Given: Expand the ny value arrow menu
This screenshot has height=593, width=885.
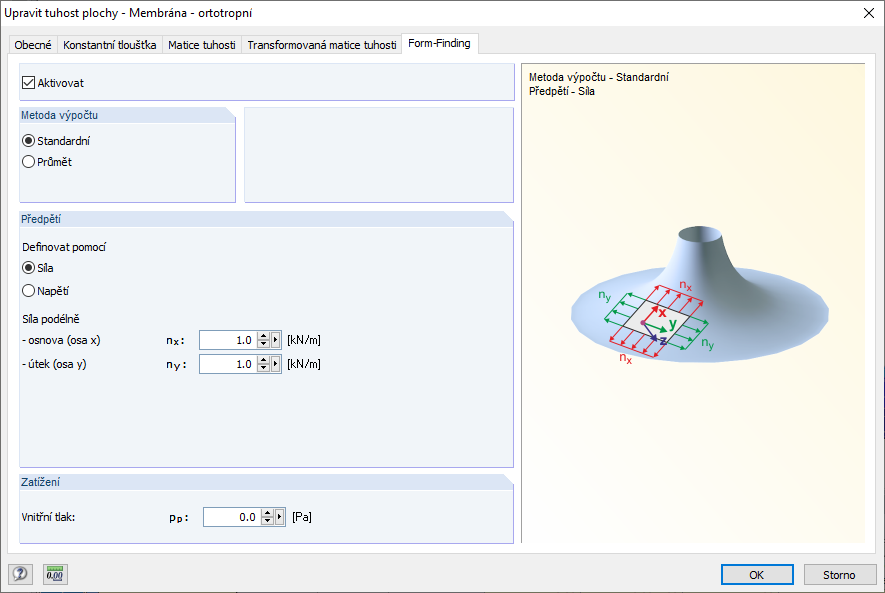Looking at the screenshot, I should click(277, 364).
